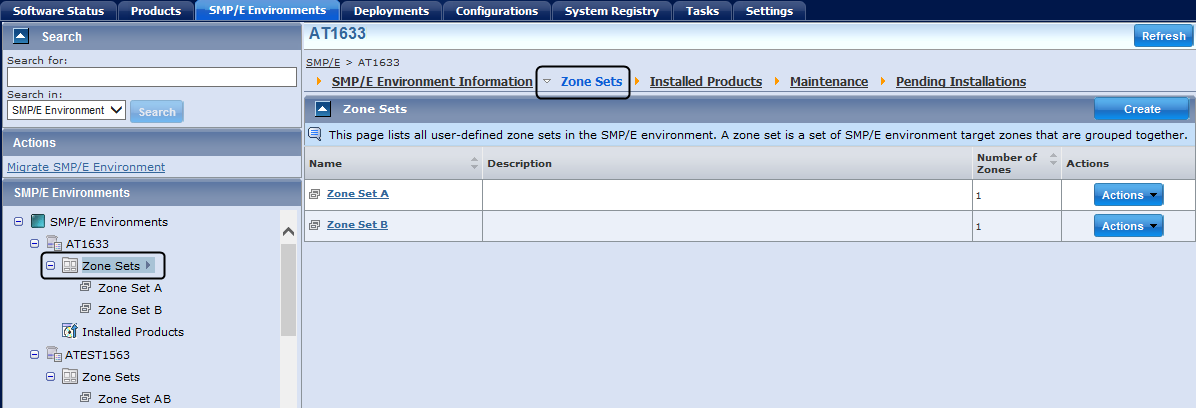Click the AT1633 environment icon in tree
This screenshot has height=408, width=1196.
(x=54, y=244)
